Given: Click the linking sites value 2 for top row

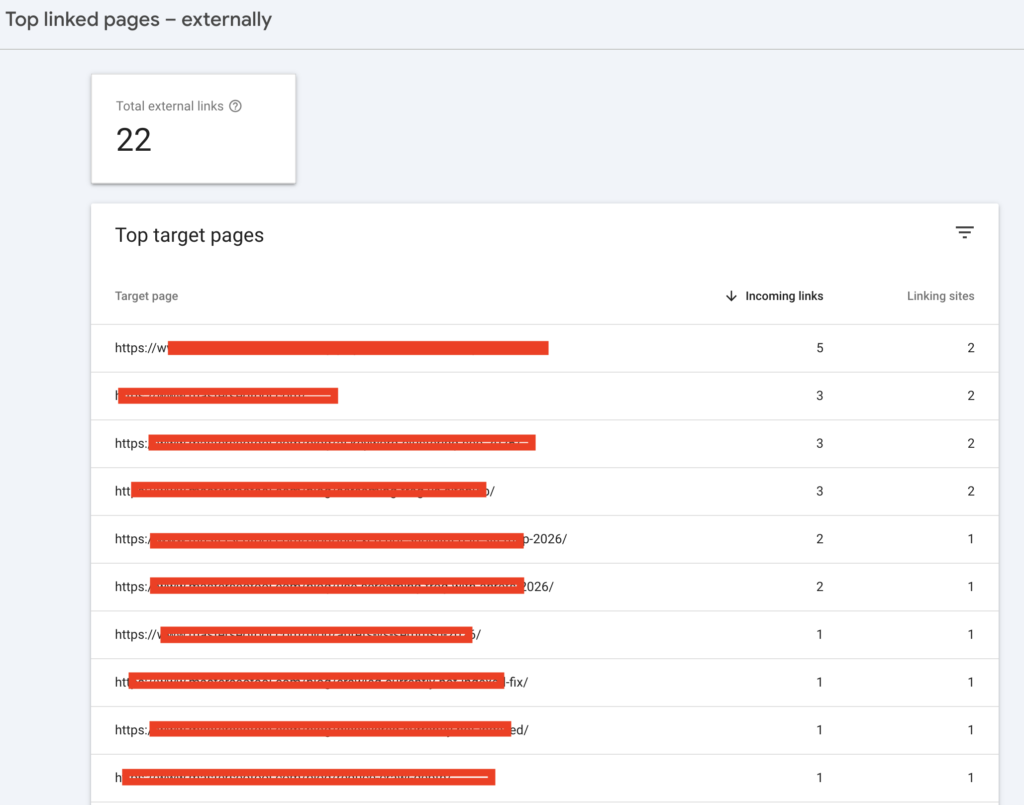Looking at the screenshot, I should click(970, 347).
